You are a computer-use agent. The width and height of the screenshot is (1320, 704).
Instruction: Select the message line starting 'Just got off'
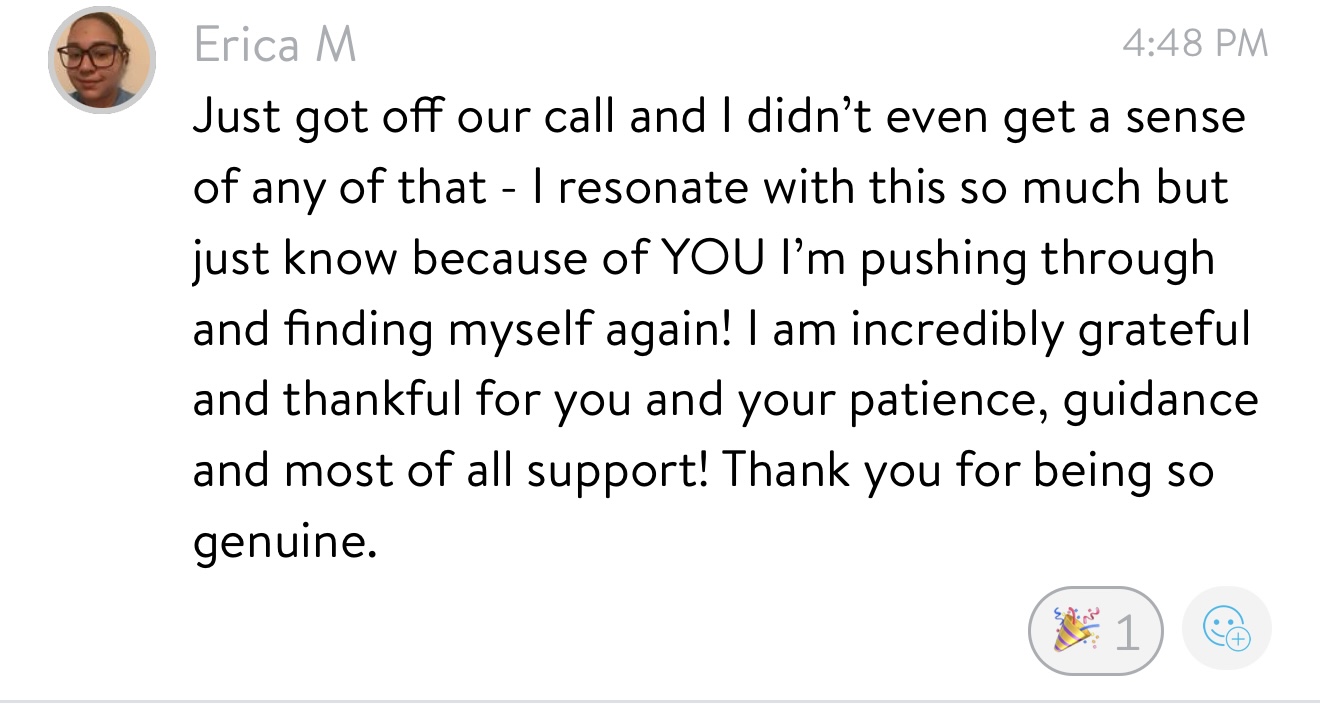tap(718, 118)
